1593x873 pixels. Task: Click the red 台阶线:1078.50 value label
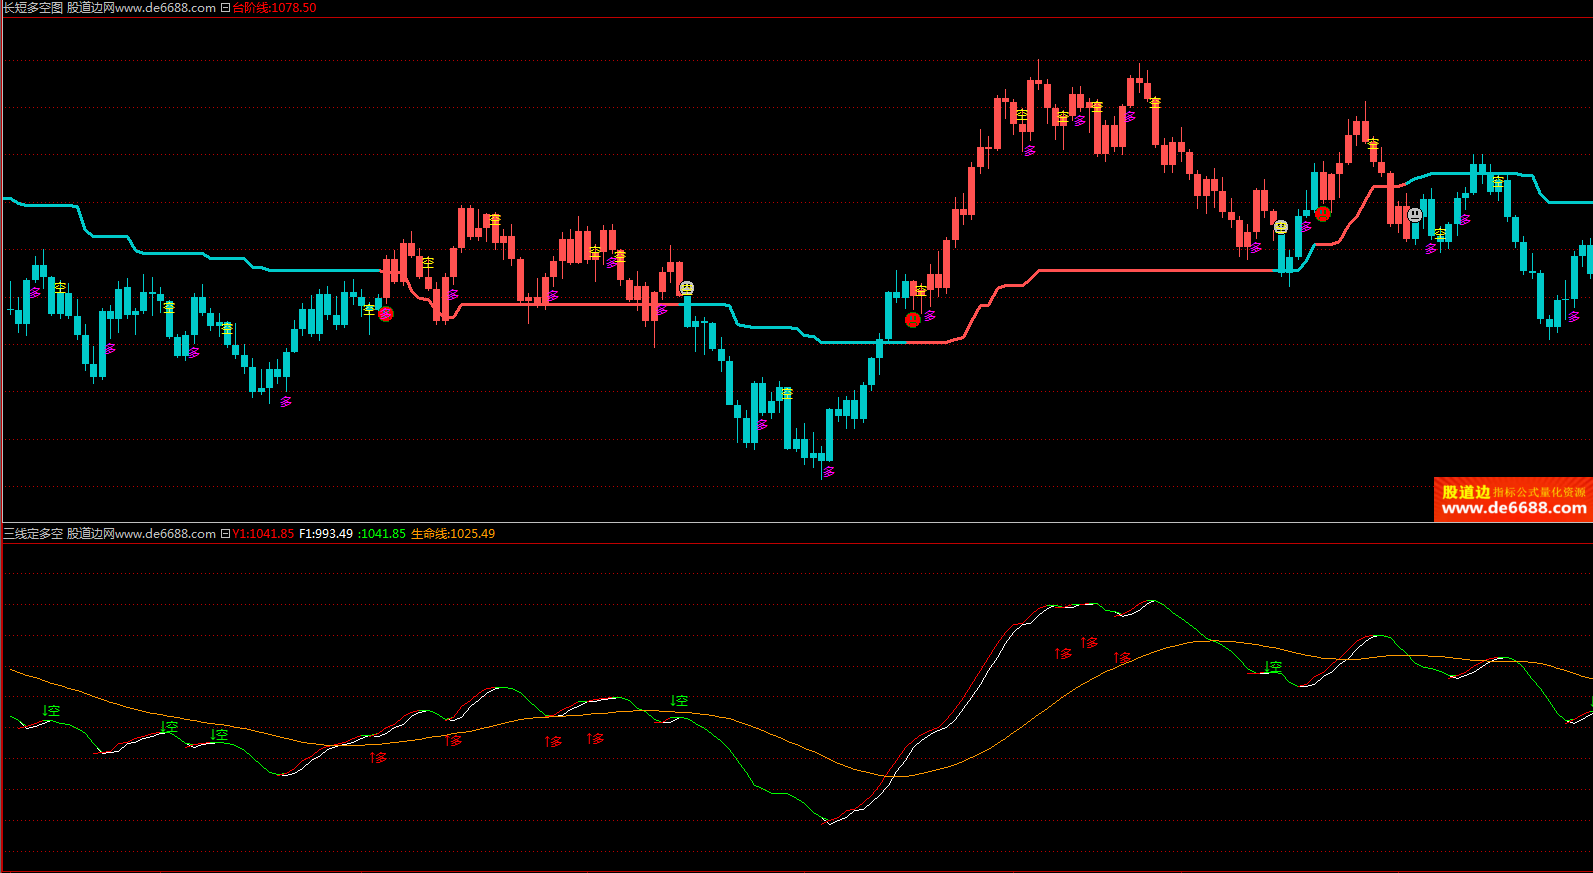[274, 8]
